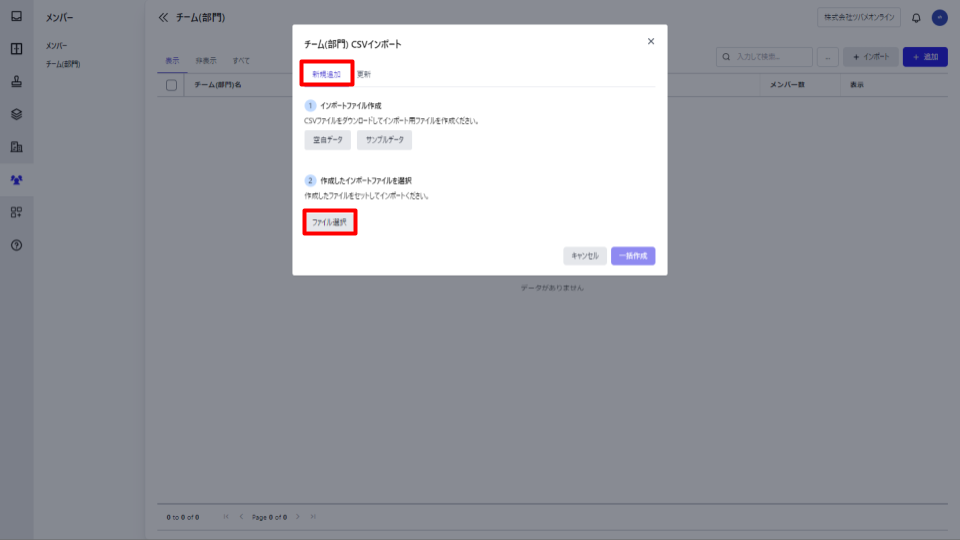Go to first page pagination icon
Viewport: 960px width, 540px height.
[x=226, y=517]
